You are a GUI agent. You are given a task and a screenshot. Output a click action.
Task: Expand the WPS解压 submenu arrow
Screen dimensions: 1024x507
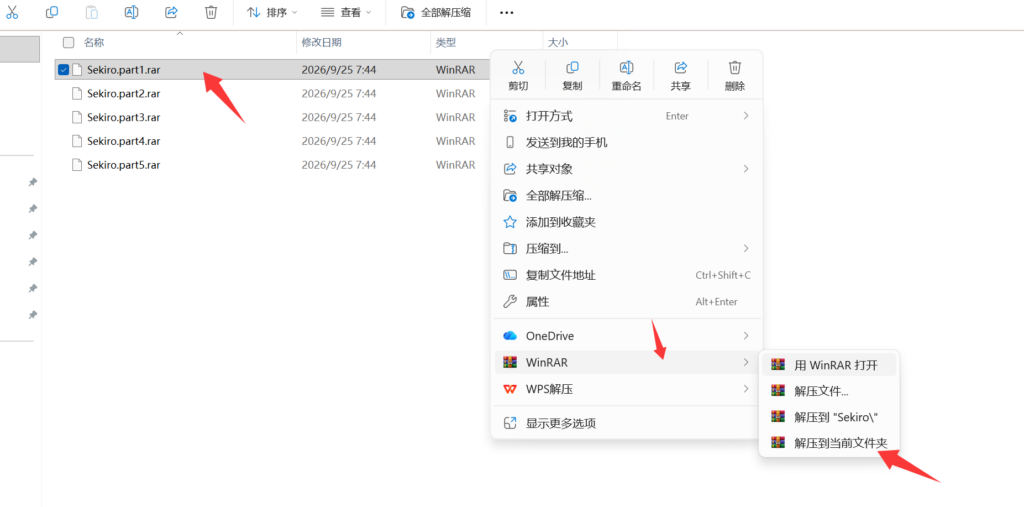click(746, 389)
